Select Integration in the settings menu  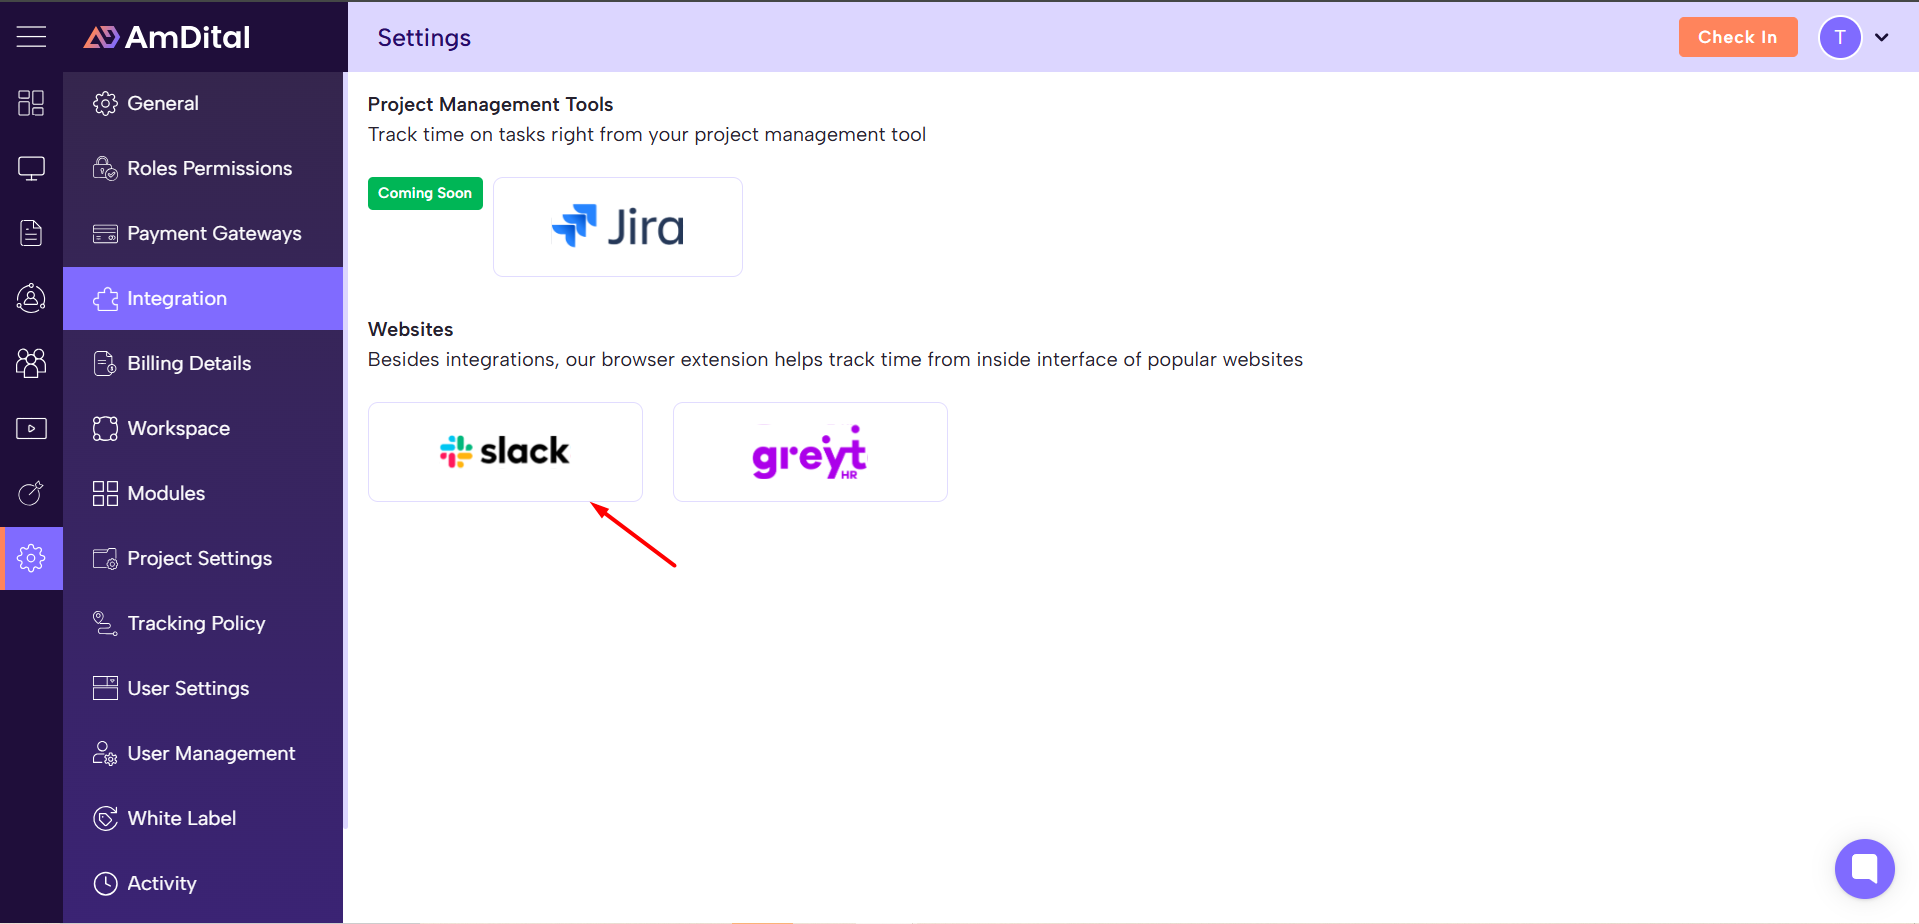(x=203, y=298)
